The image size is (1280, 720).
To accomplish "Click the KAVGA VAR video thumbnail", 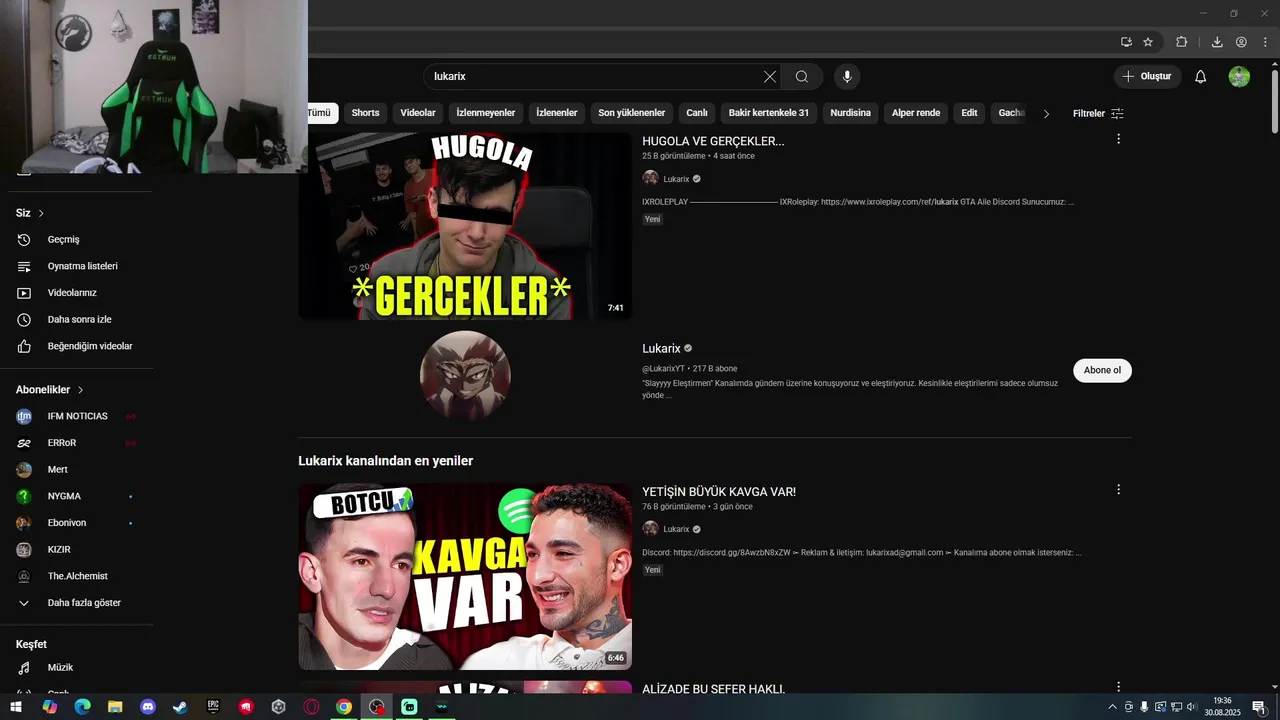I will pos(465,577).
